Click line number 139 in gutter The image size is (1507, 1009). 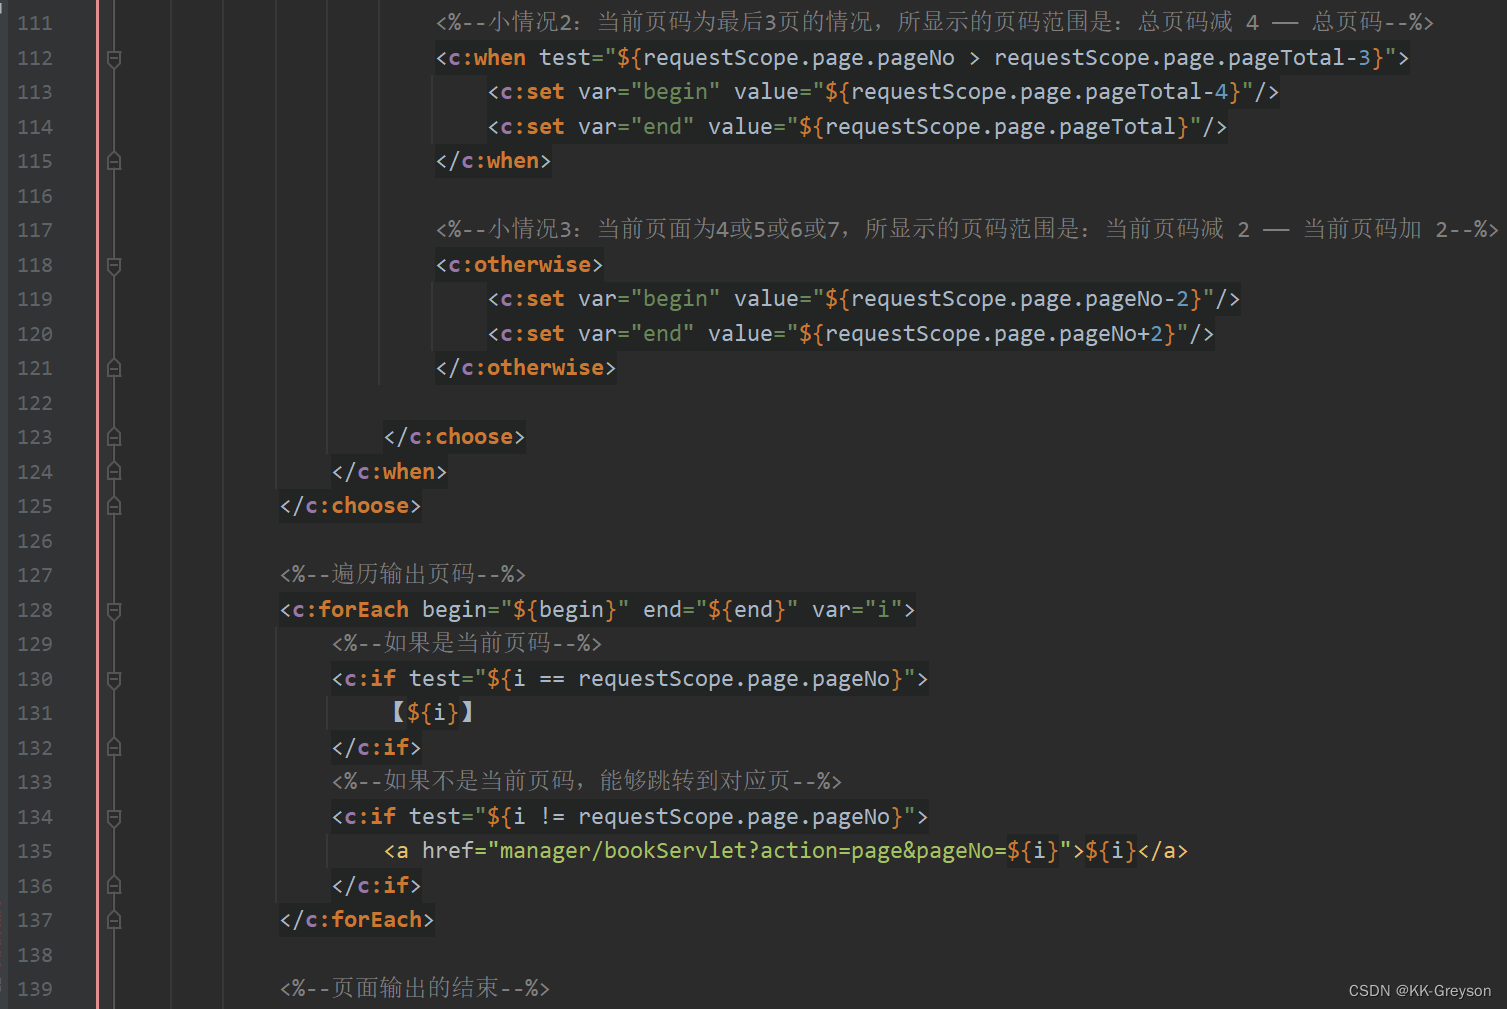click(35, 989)
